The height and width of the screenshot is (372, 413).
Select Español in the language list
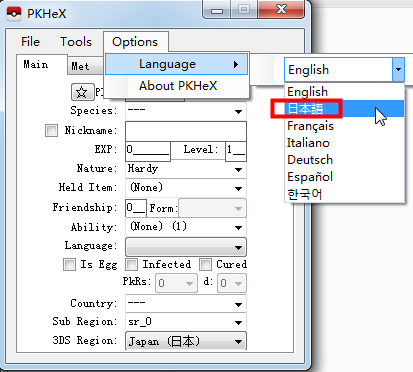[x=345, y=177]
